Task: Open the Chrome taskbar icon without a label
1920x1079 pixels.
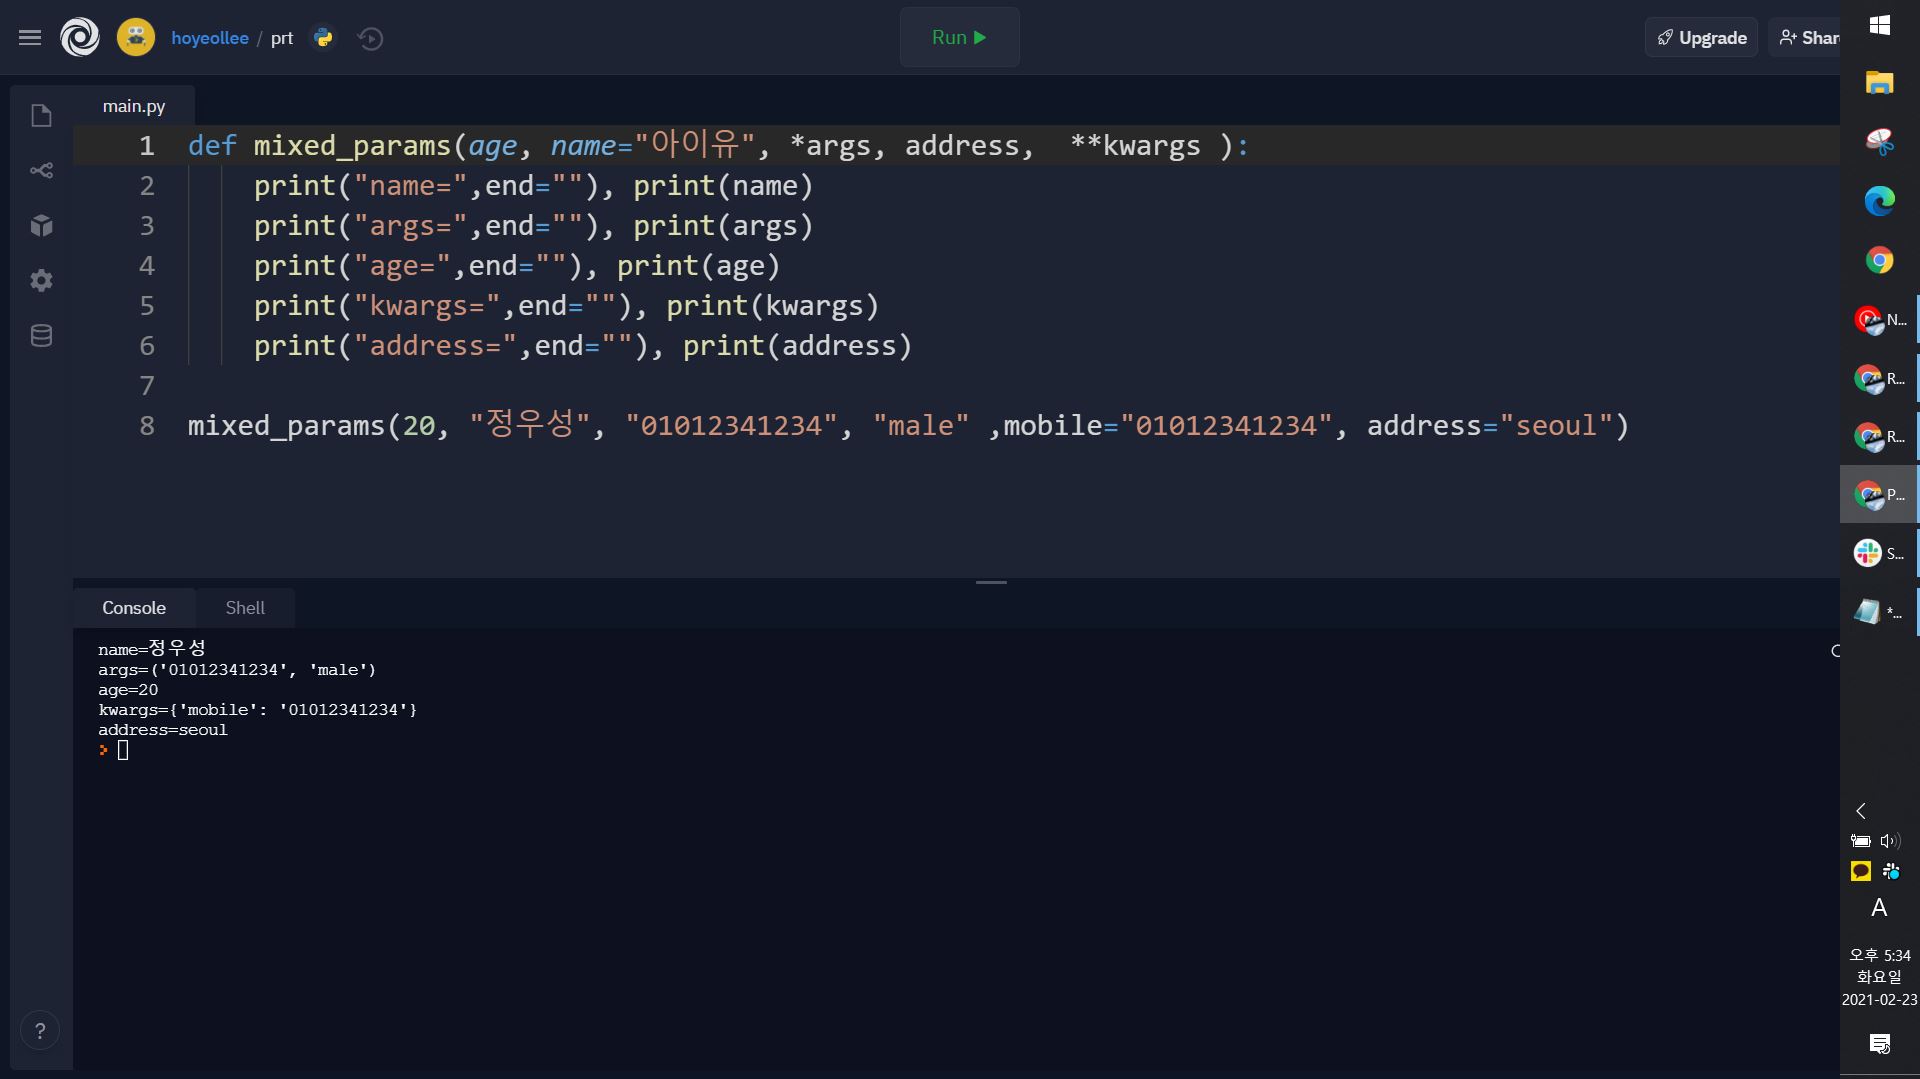Action: [1879, 260]
